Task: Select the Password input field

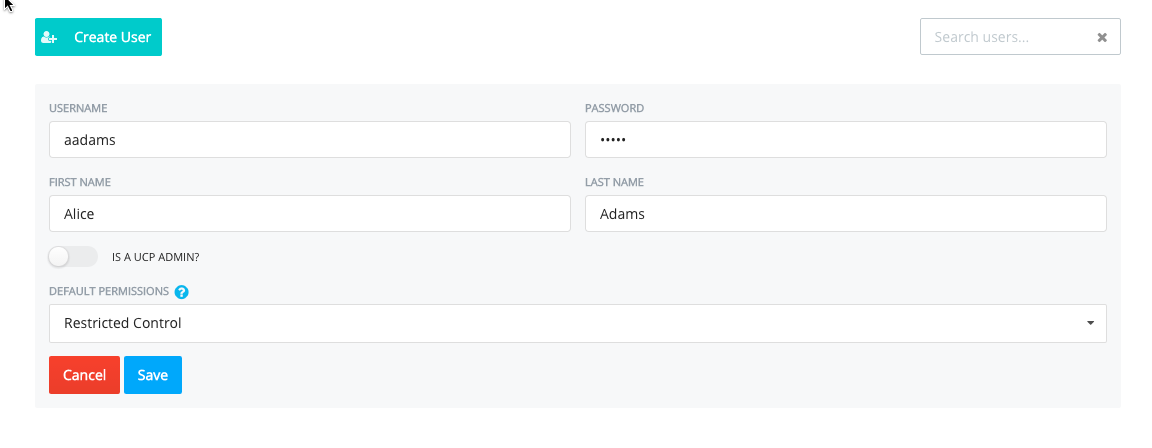Action: click(x=846, y=140)
